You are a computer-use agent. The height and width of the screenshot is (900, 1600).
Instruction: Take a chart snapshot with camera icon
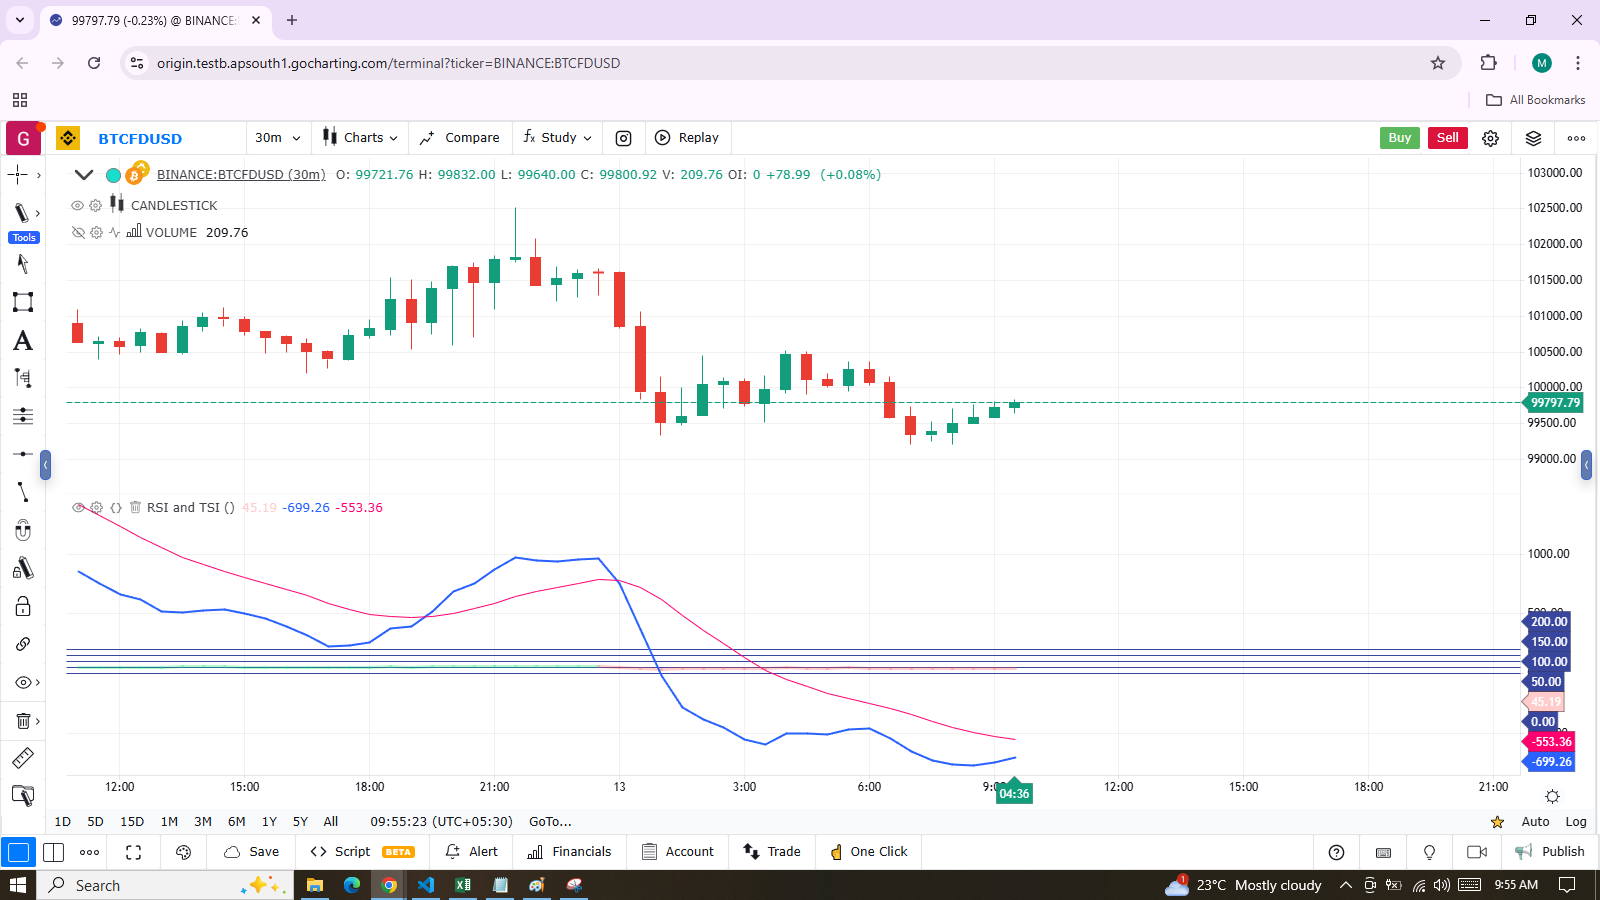pyautogui.click(x=623, y=138)
